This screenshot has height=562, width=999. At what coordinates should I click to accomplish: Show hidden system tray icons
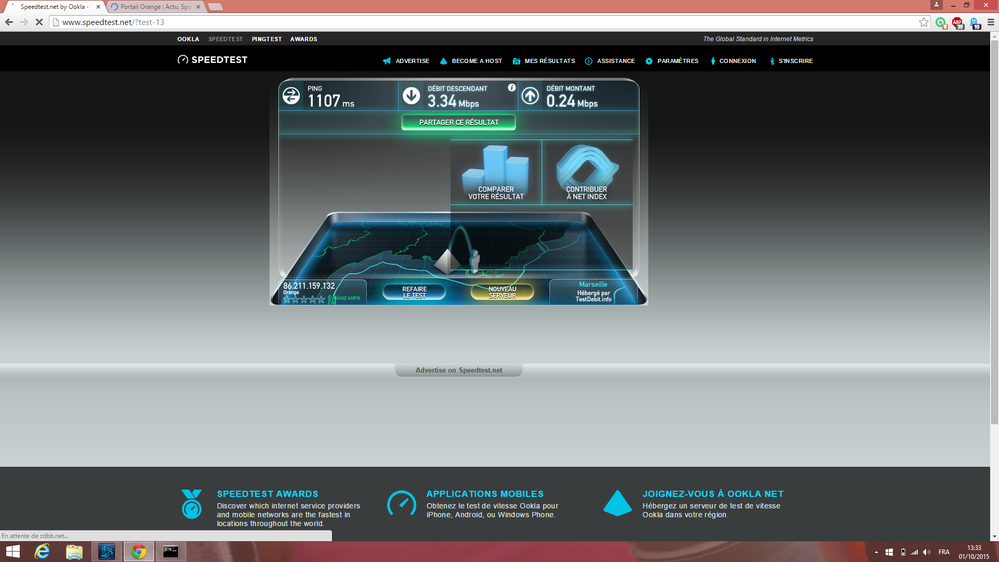(x=876, y=552)
